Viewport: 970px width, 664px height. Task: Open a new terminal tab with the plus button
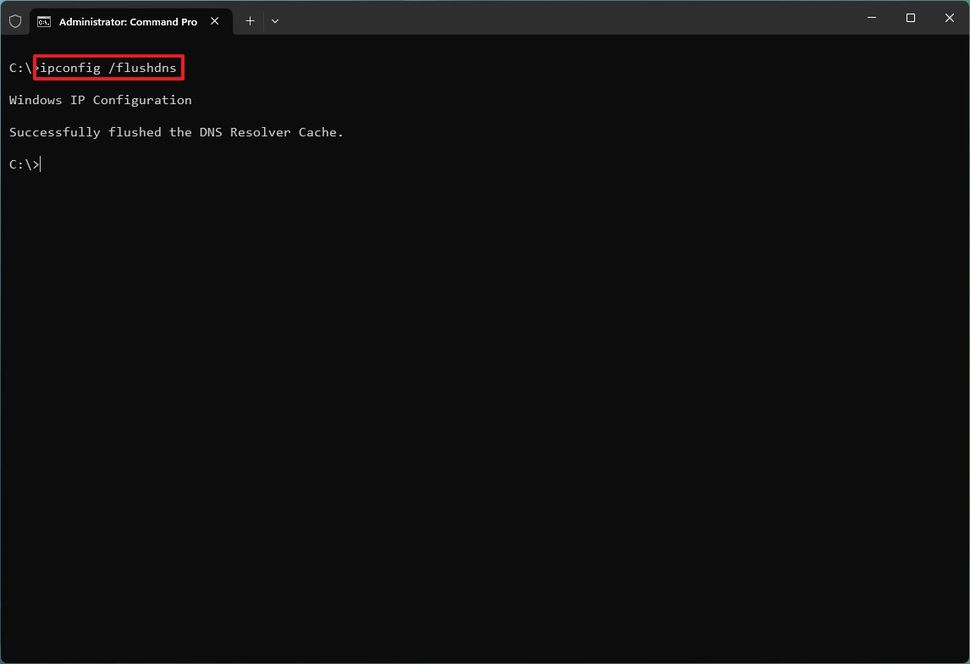(x=249, y=20)
